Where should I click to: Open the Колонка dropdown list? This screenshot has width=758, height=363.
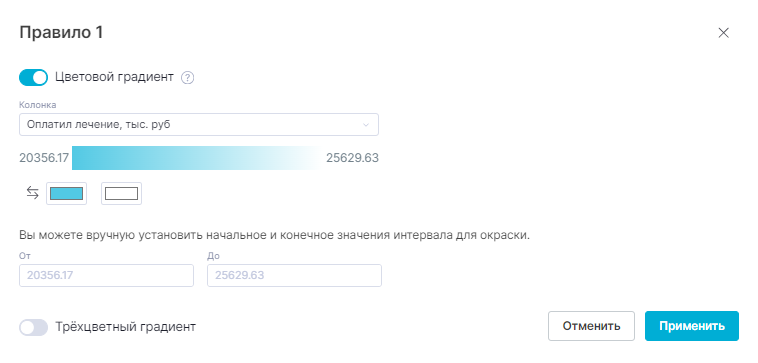pyautogui.click(x=199, y=125)
